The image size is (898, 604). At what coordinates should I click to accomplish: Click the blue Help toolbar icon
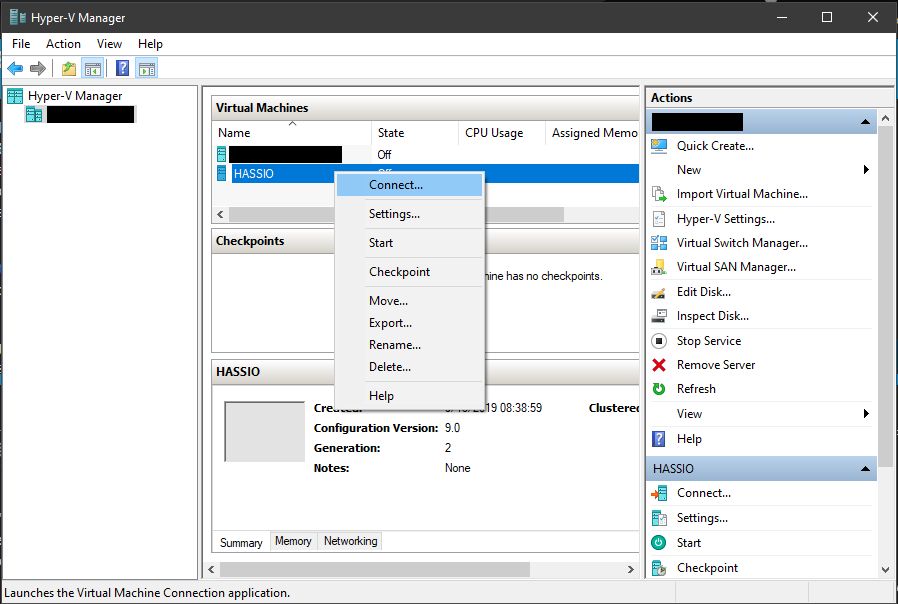[x=122, y=69]
